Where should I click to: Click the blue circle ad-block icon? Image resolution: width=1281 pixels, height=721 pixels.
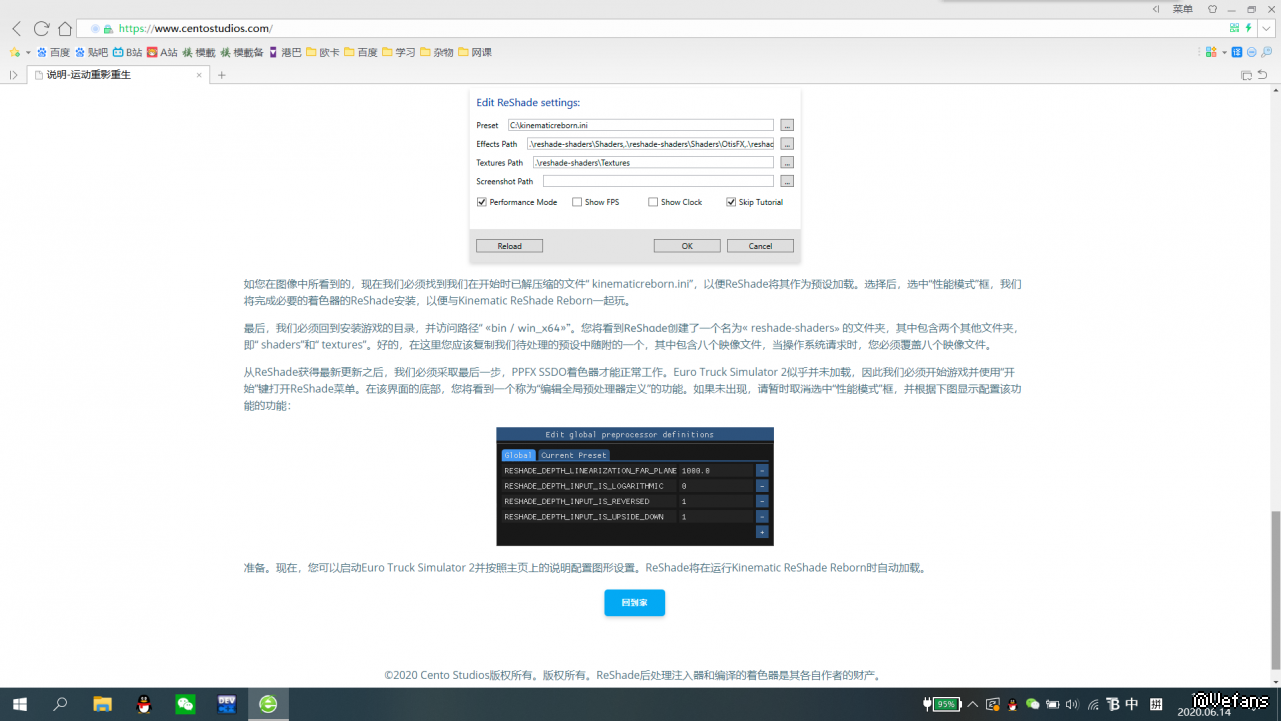coord(1251,52)
